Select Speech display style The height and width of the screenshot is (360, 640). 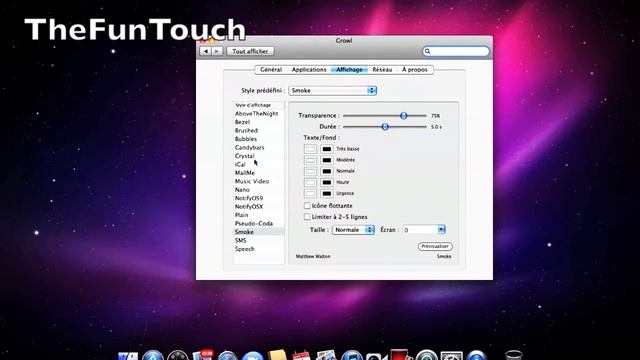(259, 249)
